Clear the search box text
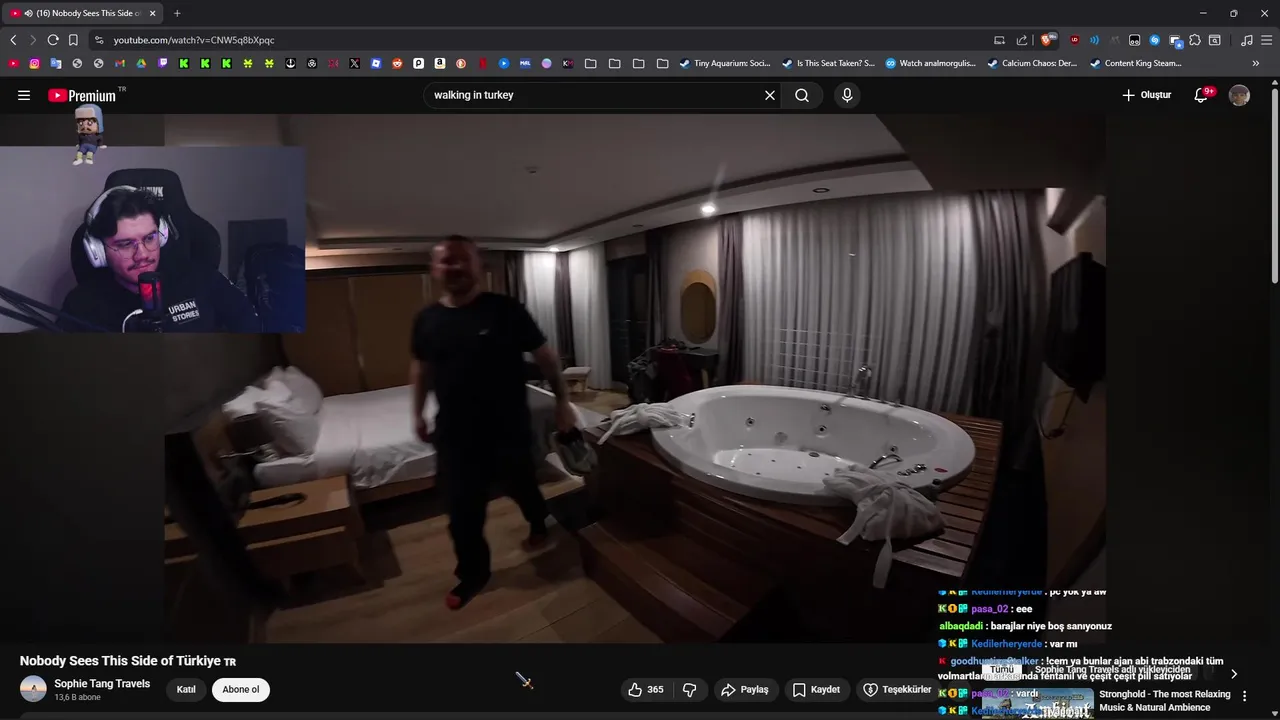The image size is (1280, 720). coord(770,95)
